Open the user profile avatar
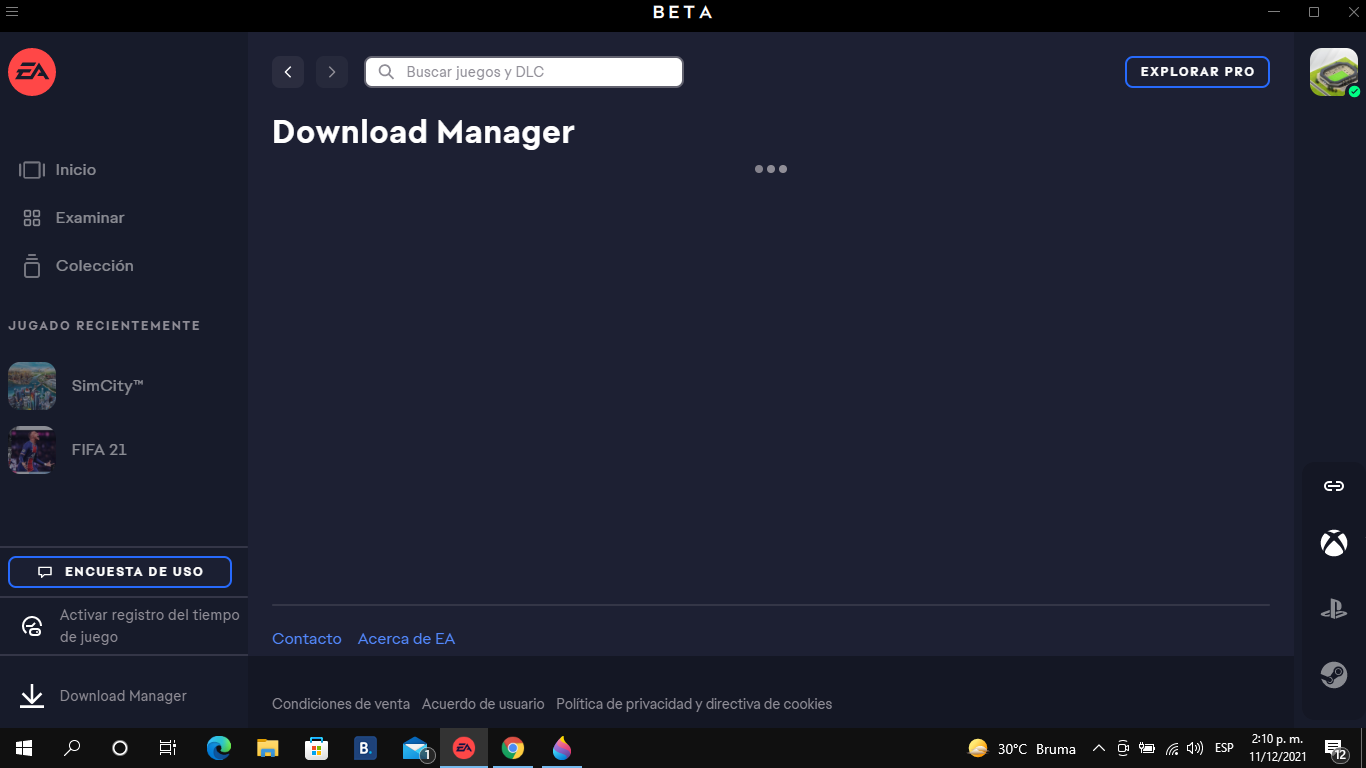 tap(1334, 72)
